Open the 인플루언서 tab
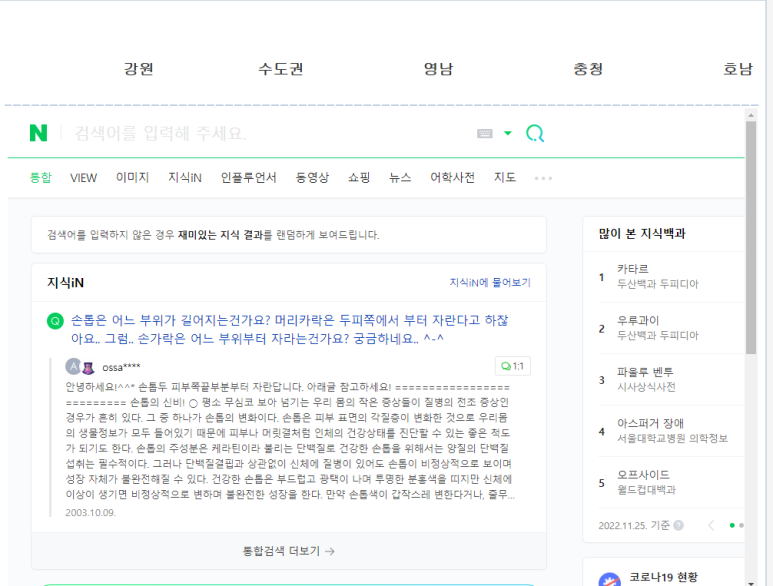 click(248, 177)
